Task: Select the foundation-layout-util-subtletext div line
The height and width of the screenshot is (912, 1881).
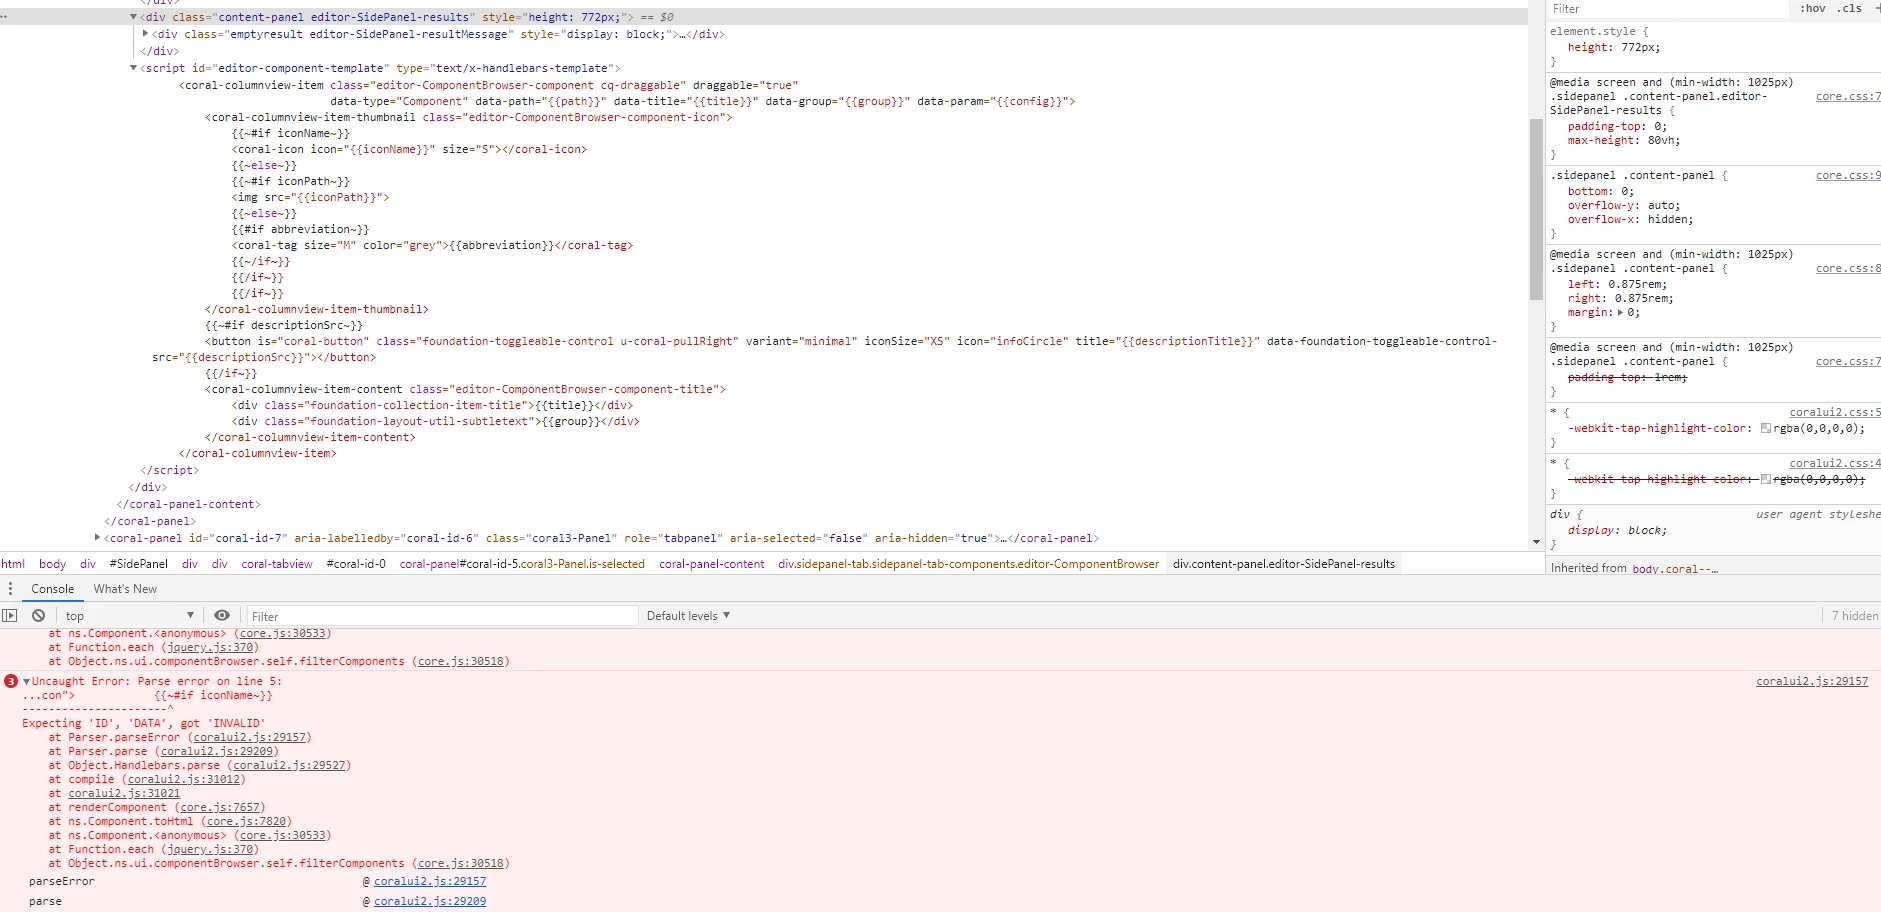Action: click(436, 421)
